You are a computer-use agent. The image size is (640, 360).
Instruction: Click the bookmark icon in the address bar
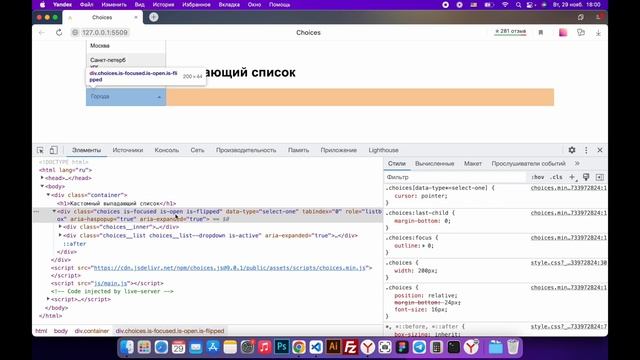[x=541, y=33]
